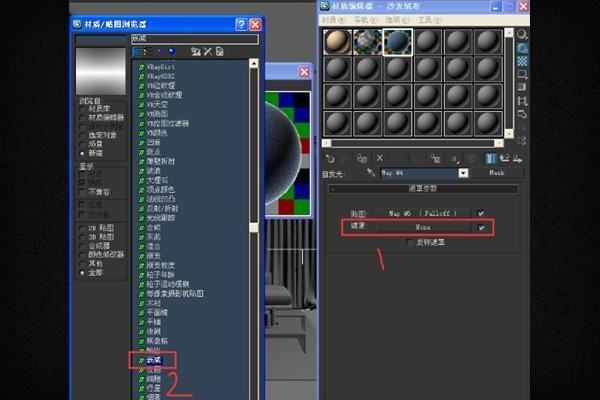Click the get material icon in editor toolbar
This screenshot has height=400, width=600.
point(330,158)
